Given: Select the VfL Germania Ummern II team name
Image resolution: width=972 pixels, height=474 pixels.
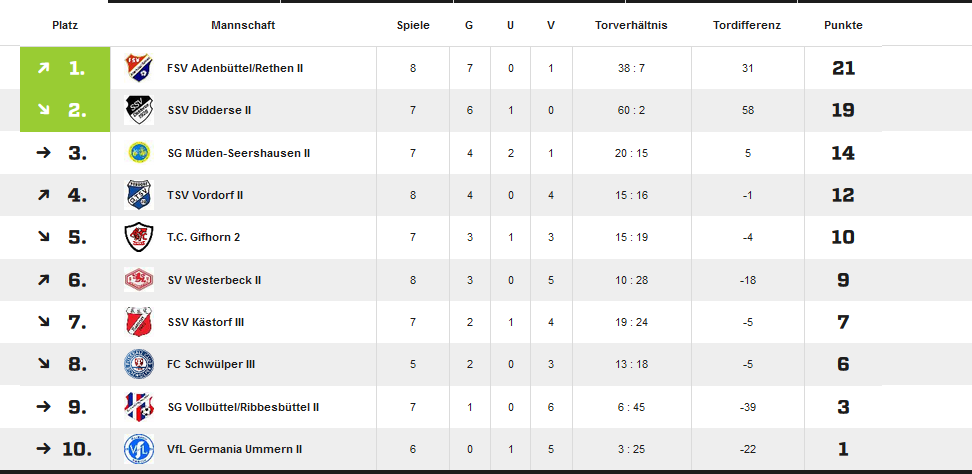Looking at the screenshot, I should click(234, 449).
